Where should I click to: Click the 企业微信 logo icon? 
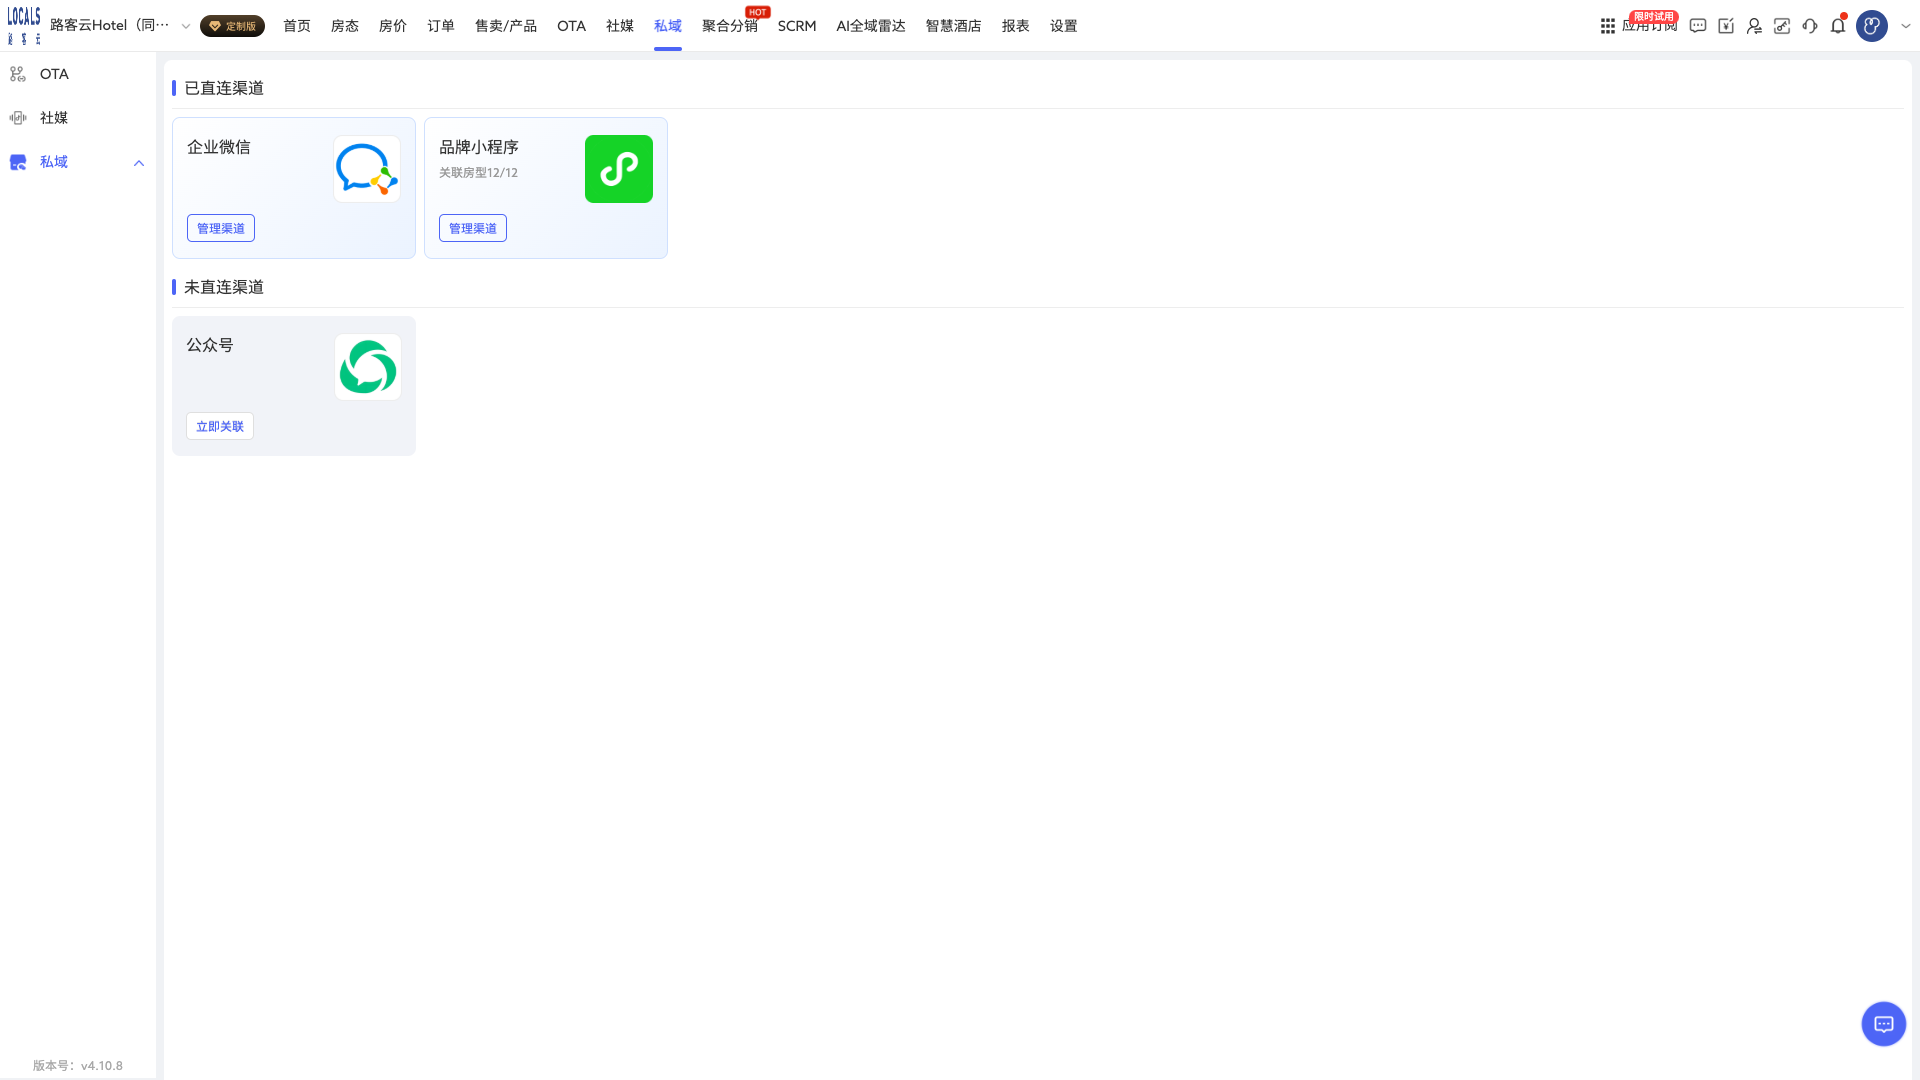[367, 169]
